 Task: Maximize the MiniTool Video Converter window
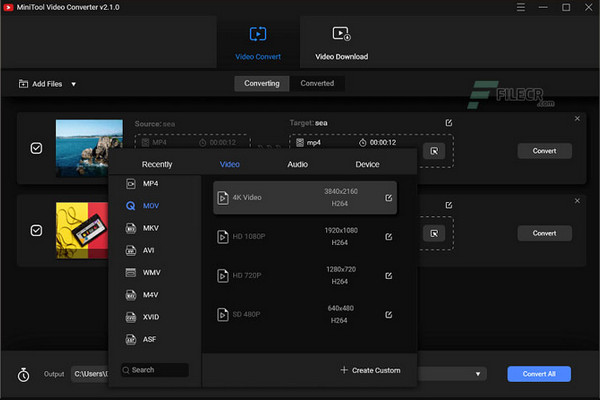(x=566, y=7)
